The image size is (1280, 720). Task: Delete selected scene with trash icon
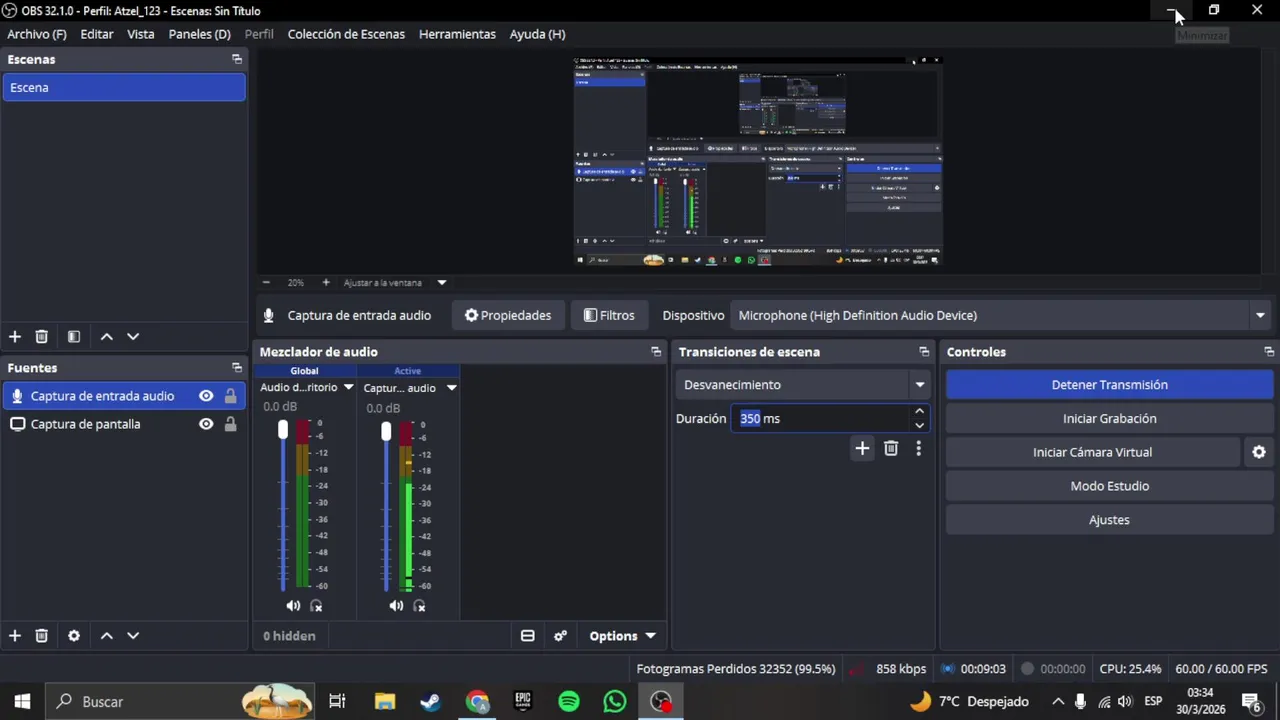point(41,337)
